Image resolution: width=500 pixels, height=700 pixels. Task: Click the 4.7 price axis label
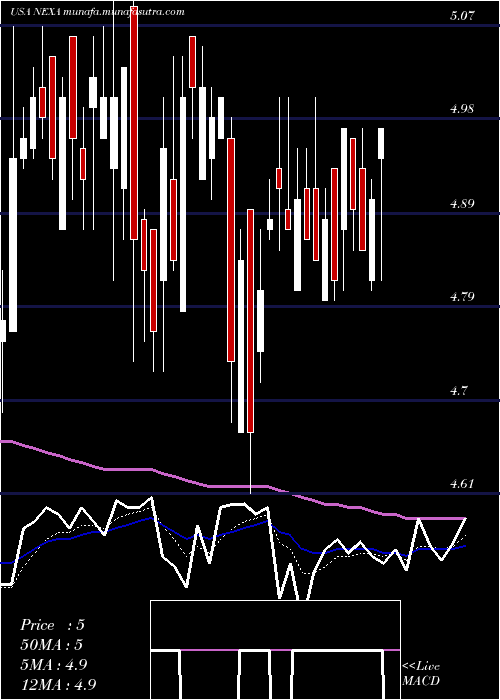pyautogui.click(x=459, y=391)
